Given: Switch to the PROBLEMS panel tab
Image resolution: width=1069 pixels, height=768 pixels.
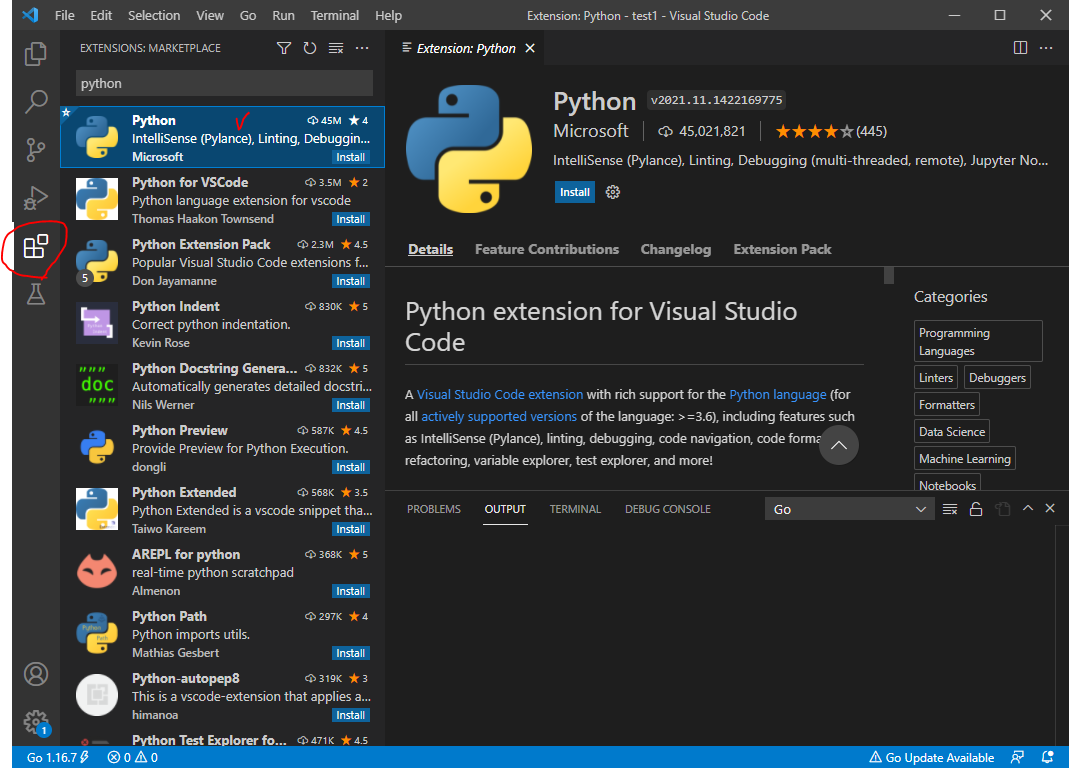Looking at the screenshot, I should 434,509.
